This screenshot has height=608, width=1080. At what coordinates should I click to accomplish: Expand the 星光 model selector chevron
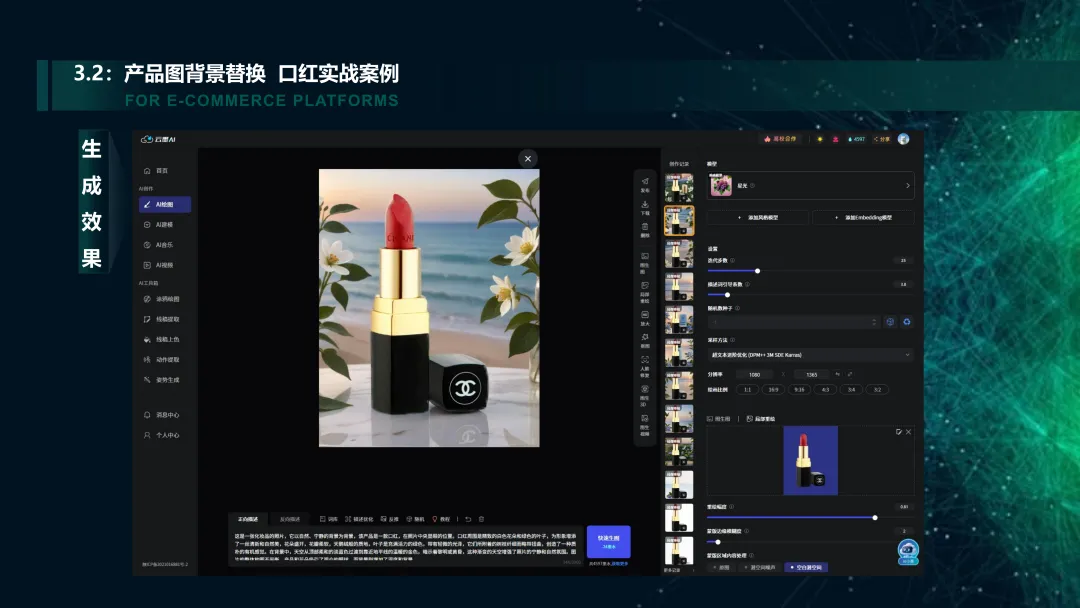tap(907, 186)
